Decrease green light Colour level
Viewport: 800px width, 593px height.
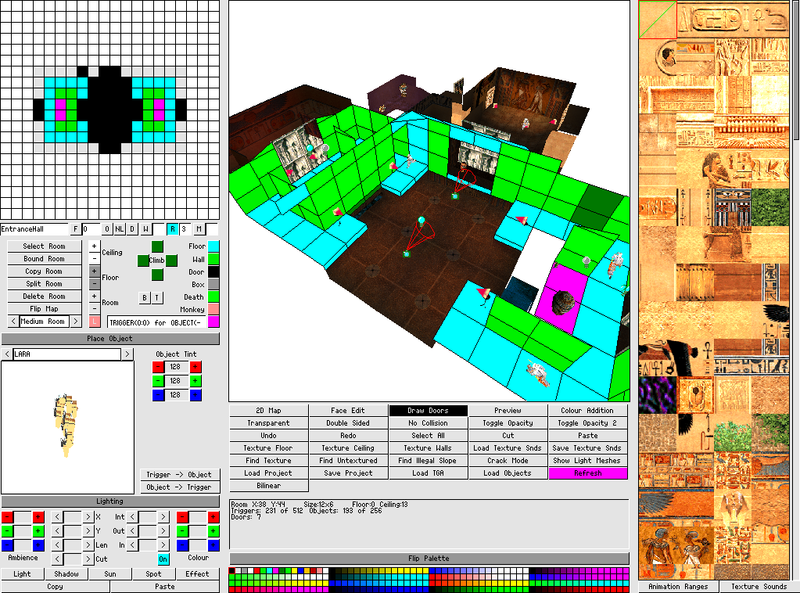point(182,531)
